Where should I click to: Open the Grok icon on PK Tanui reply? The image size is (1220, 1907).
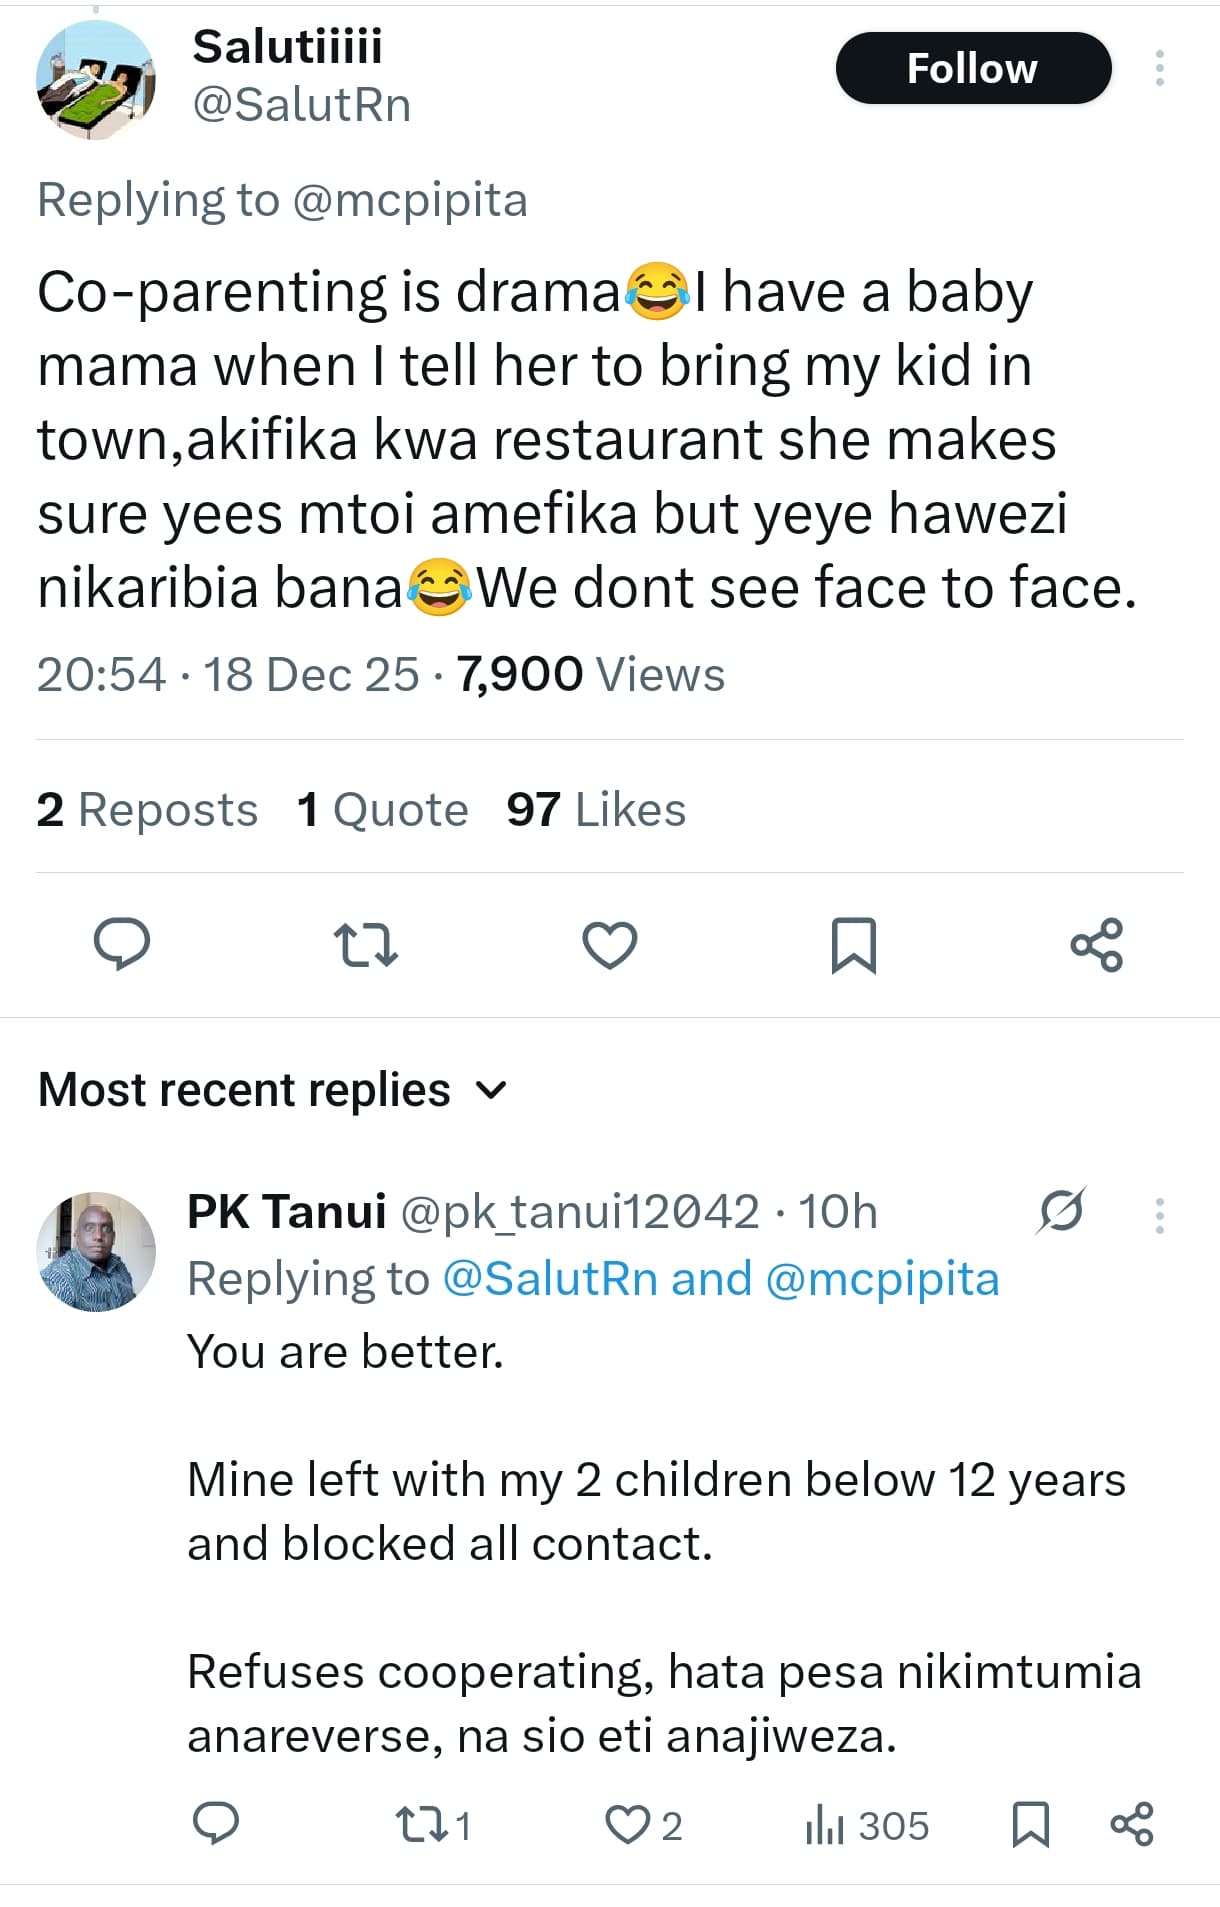pyautogui.click(x=1060, y=1211)
